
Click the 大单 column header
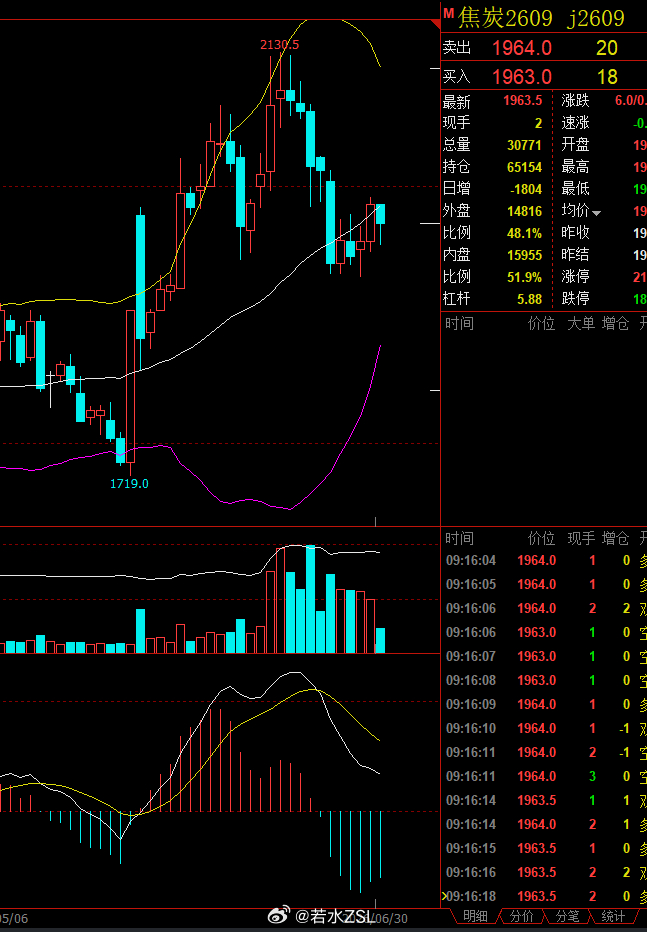pyautogui.click(x=581, y=323)
